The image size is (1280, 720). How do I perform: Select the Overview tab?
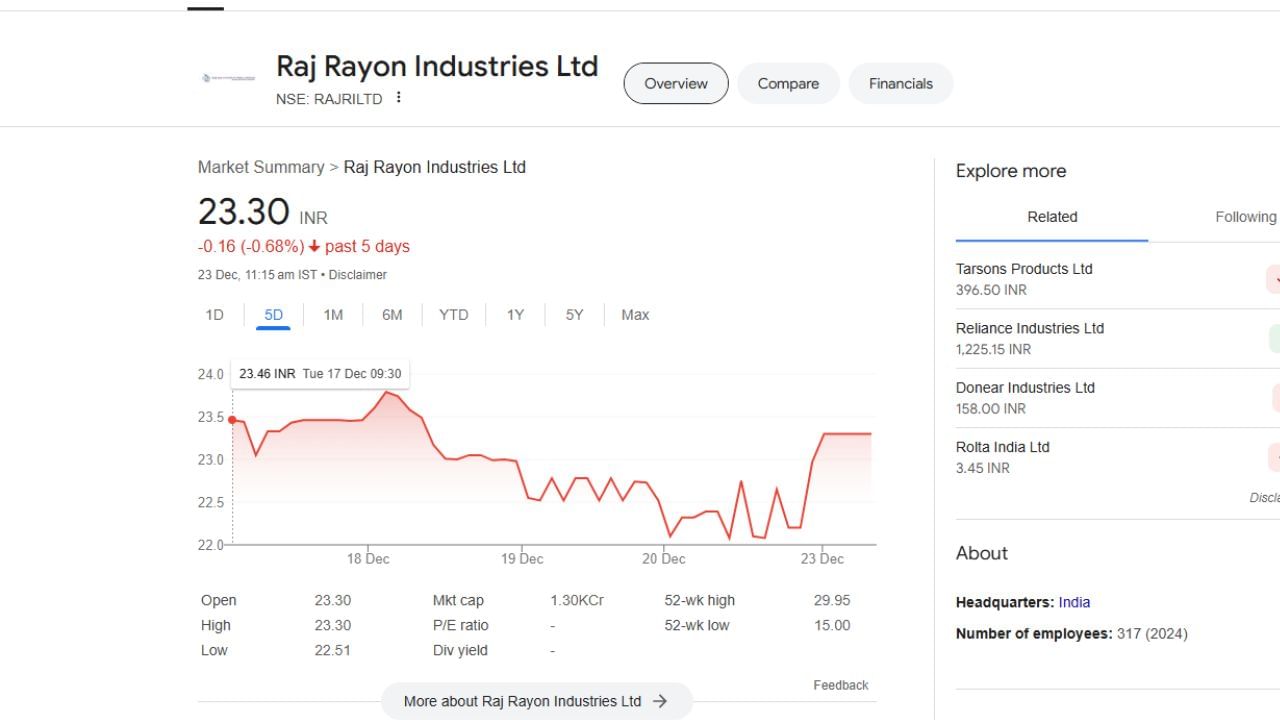pyautogui.click(x=676, y=83)
